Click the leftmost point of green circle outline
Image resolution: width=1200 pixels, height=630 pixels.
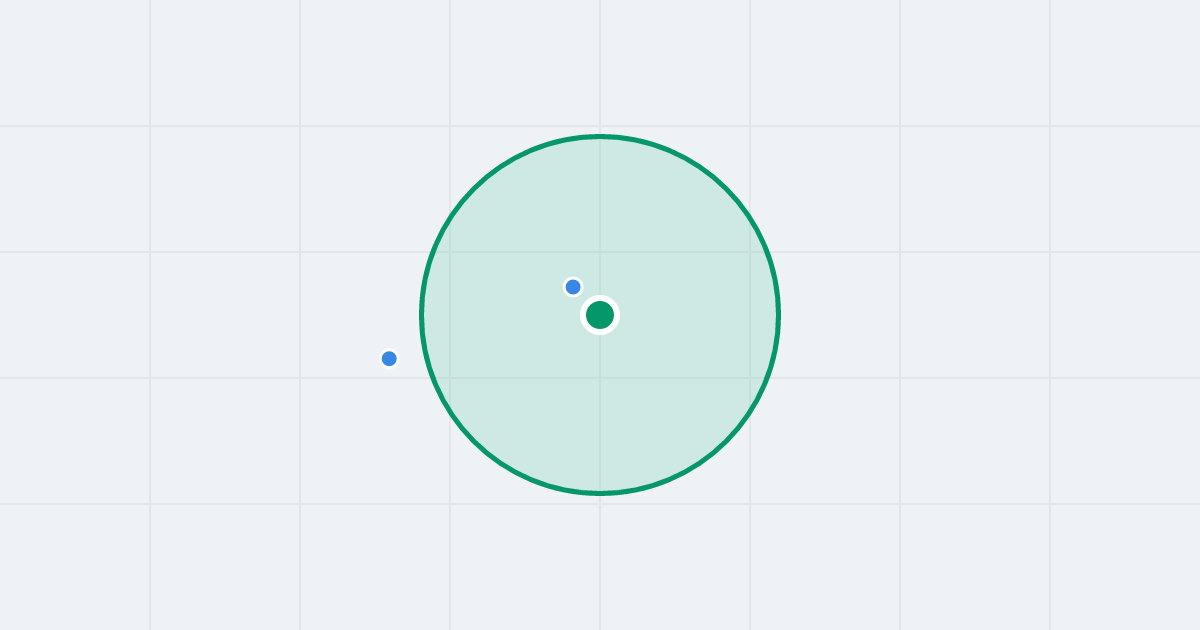pyautogui.click(x=421, y=315)
